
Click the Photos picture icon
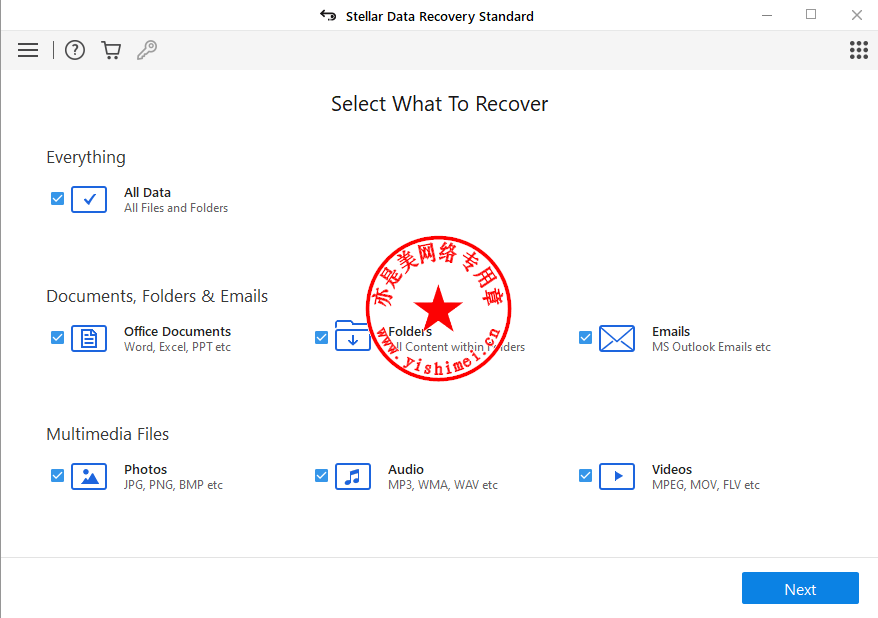(89, 476)
